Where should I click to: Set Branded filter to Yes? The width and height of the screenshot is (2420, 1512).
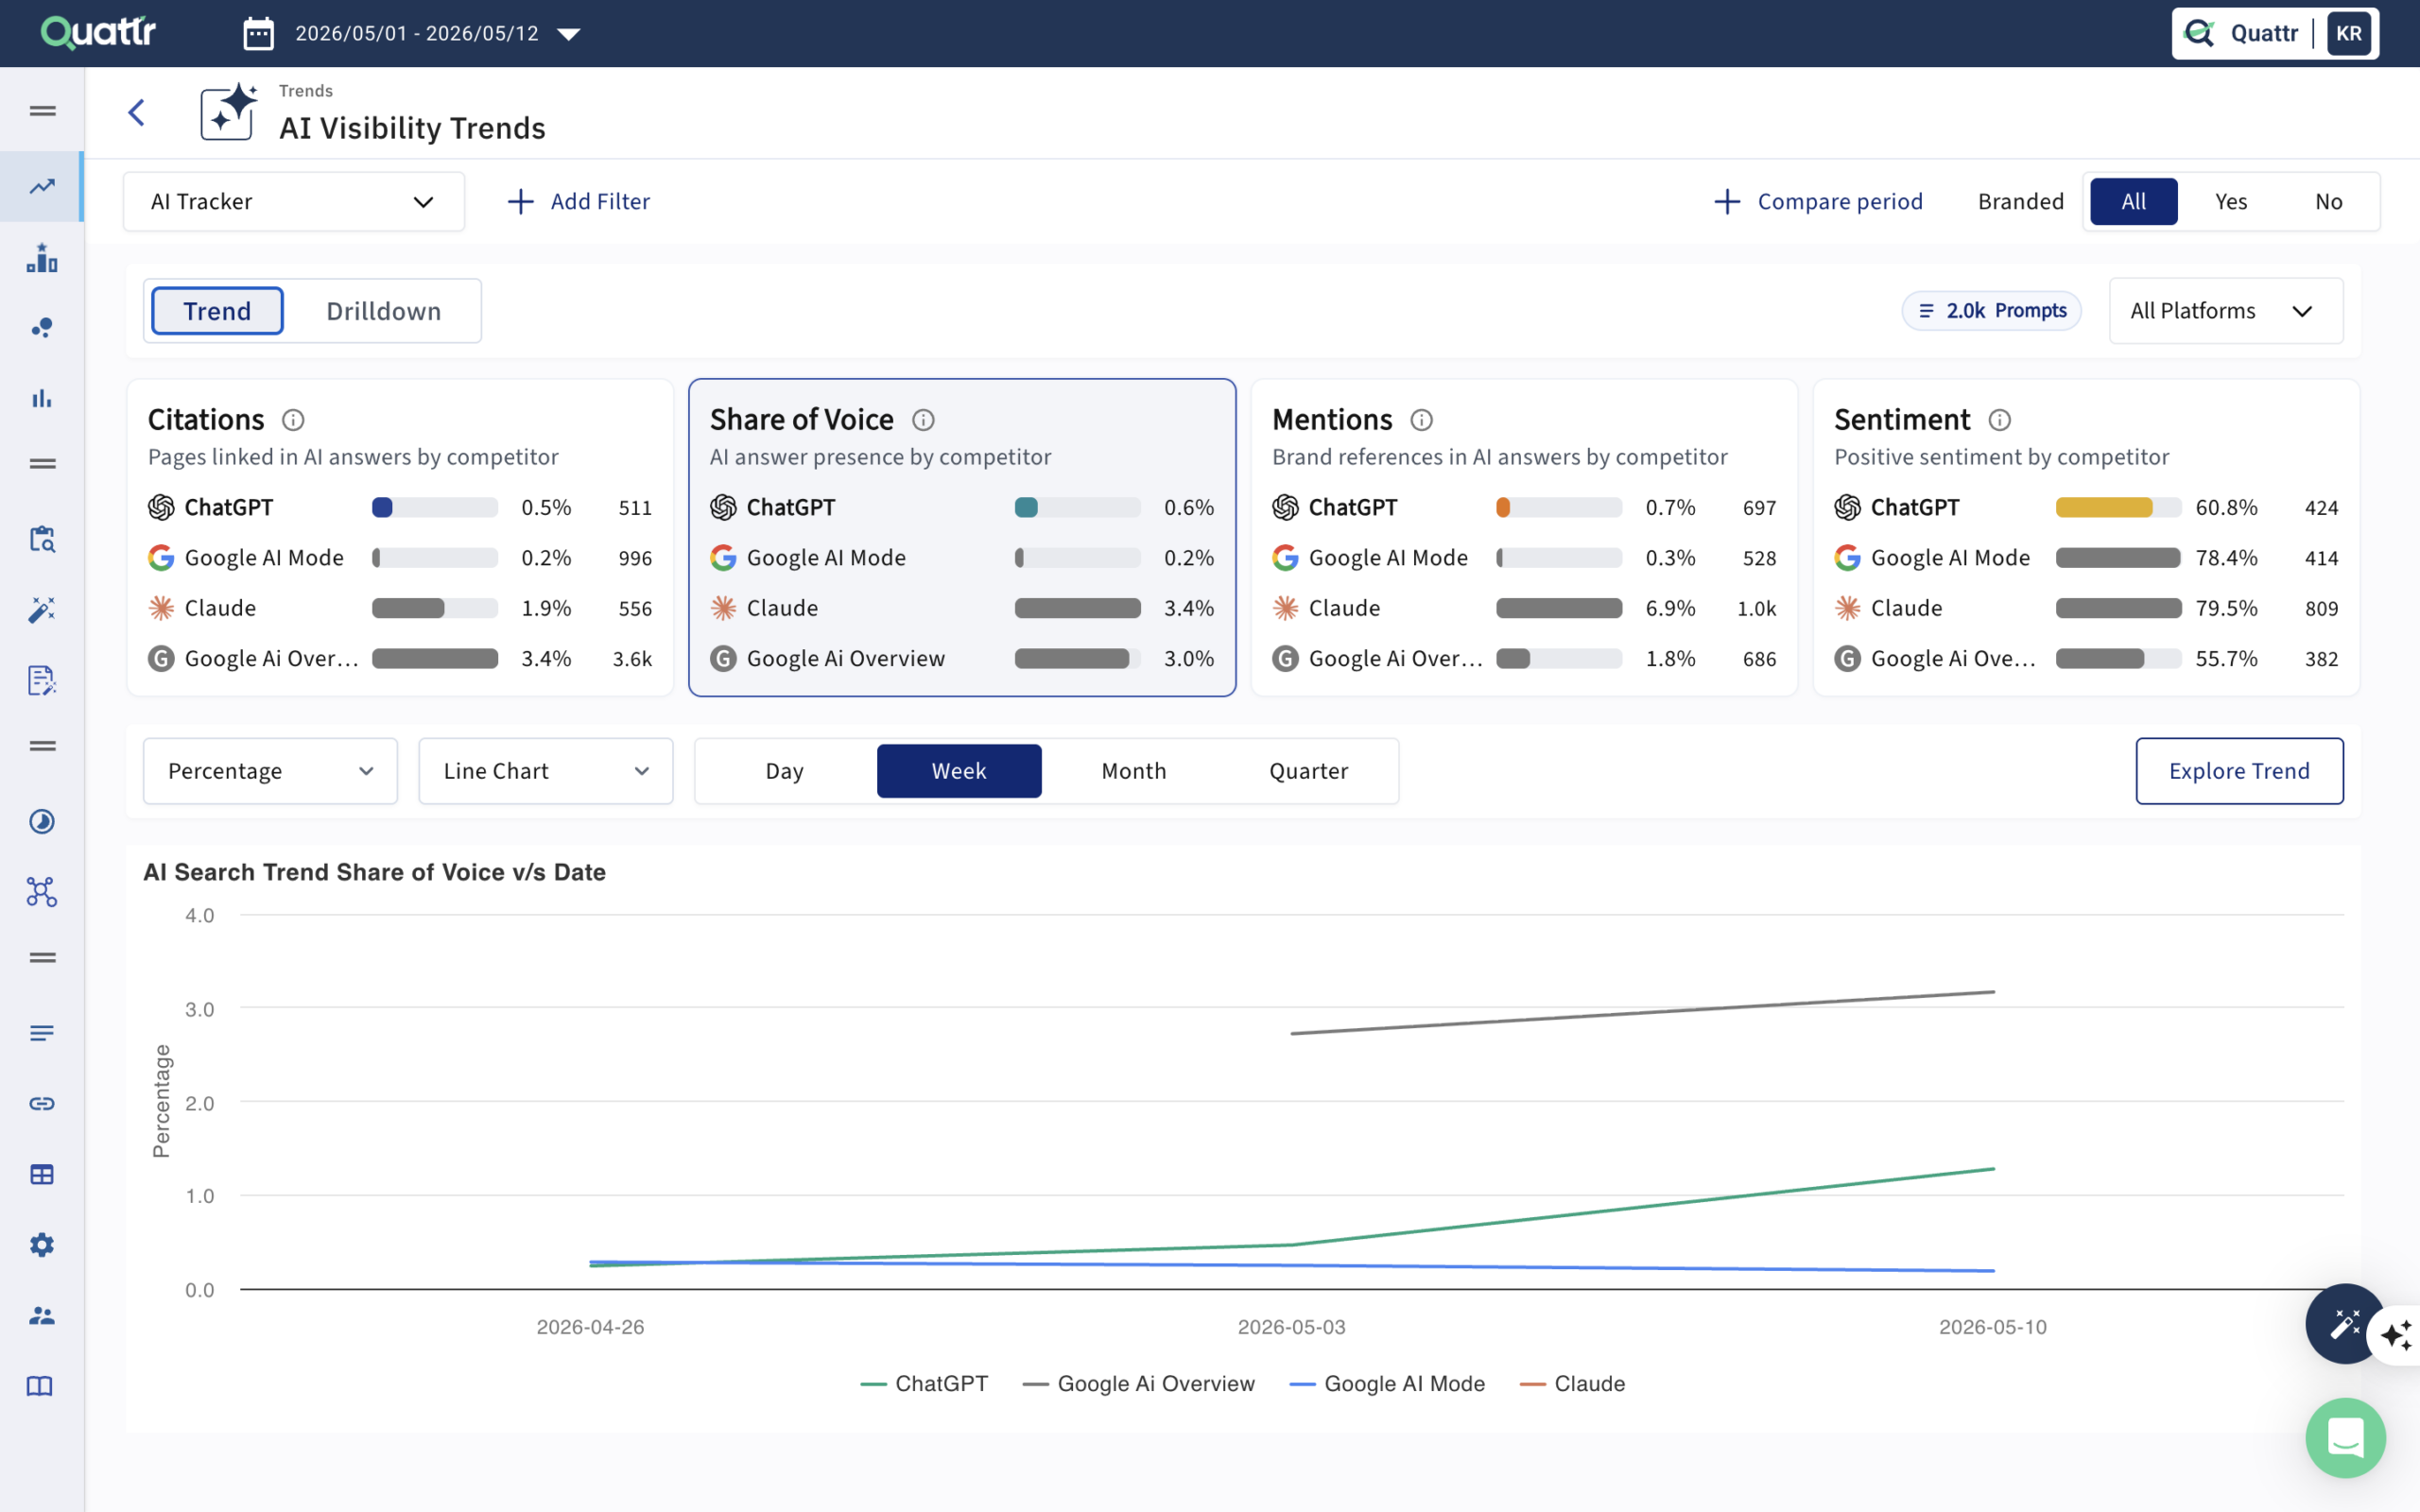[2230, 201]
